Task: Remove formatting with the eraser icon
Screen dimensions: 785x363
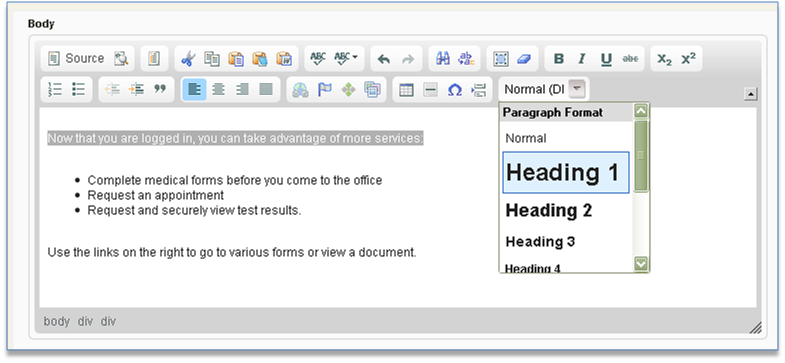Action: pyautogui.click(x=524, y=59)
